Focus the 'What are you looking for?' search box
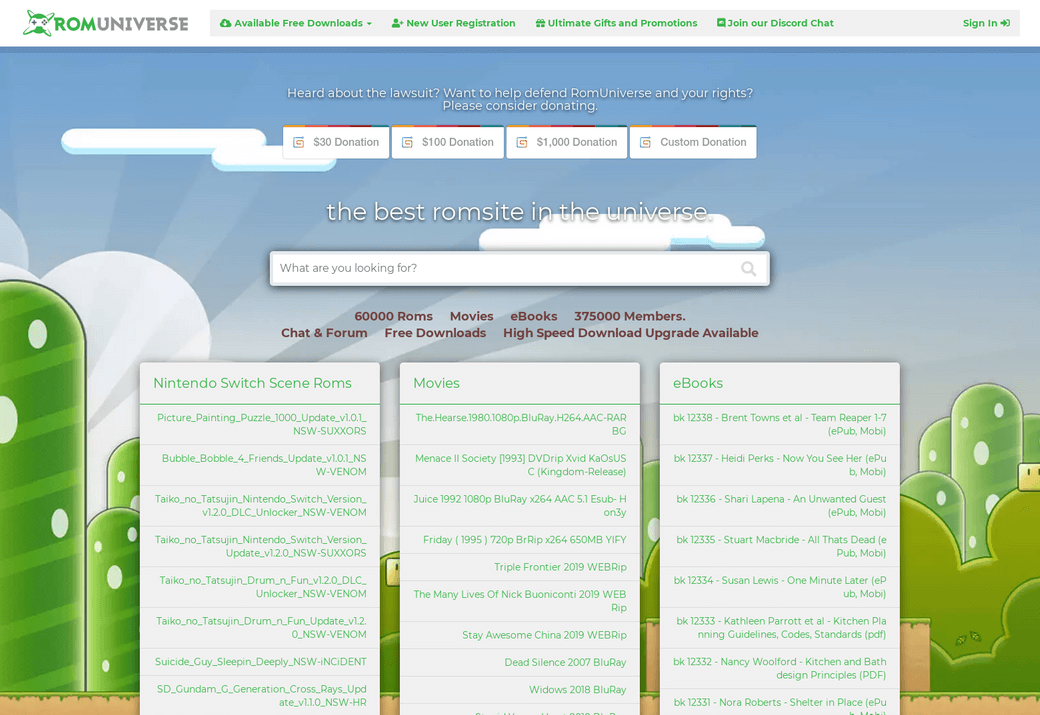This screenshot has width=1040, height=715. [519, 269]
